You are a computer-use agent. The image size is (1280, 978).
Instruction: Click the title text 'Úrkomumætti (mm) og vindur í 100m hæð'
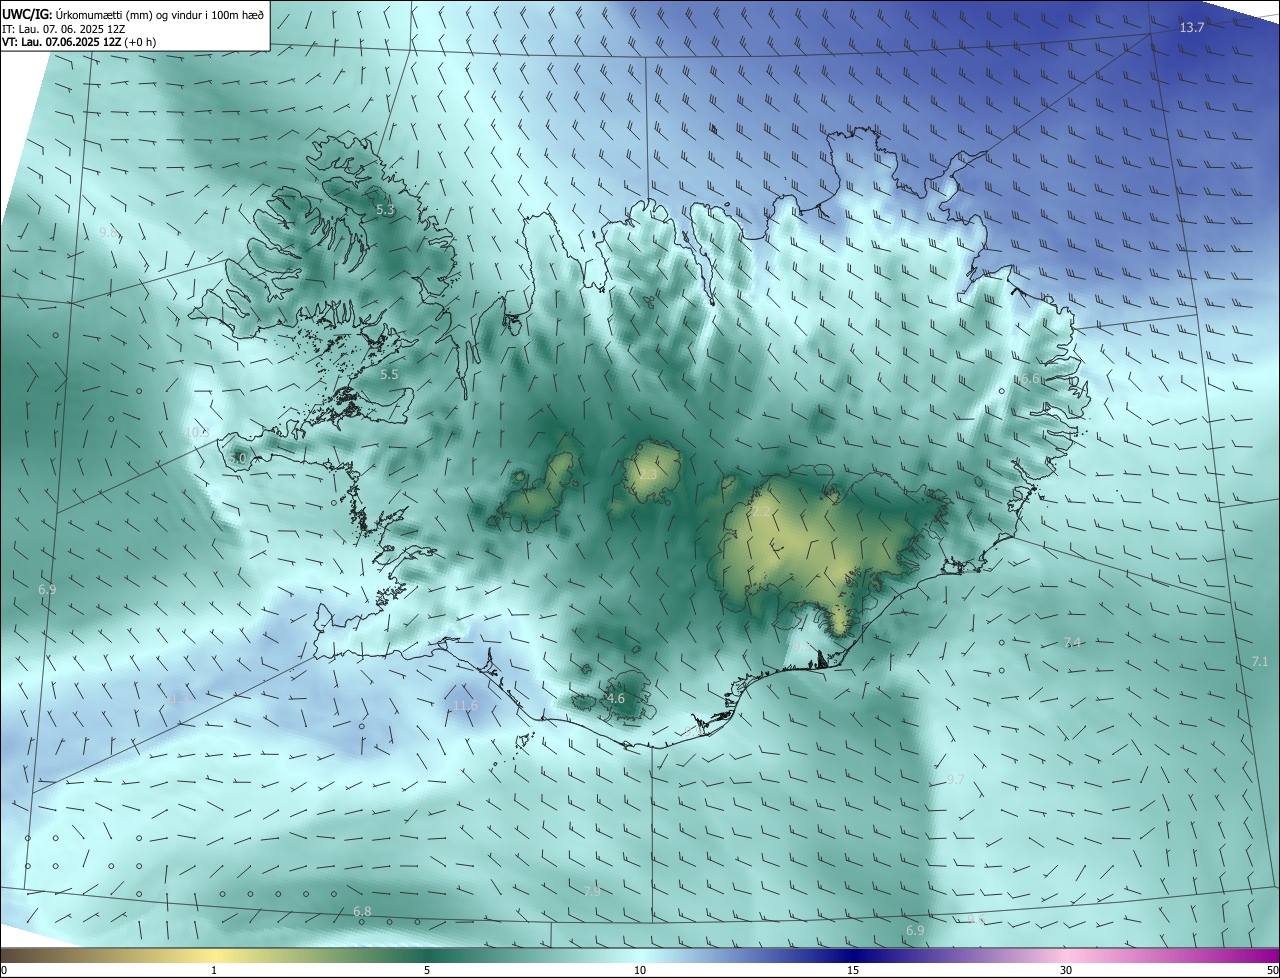160,15
